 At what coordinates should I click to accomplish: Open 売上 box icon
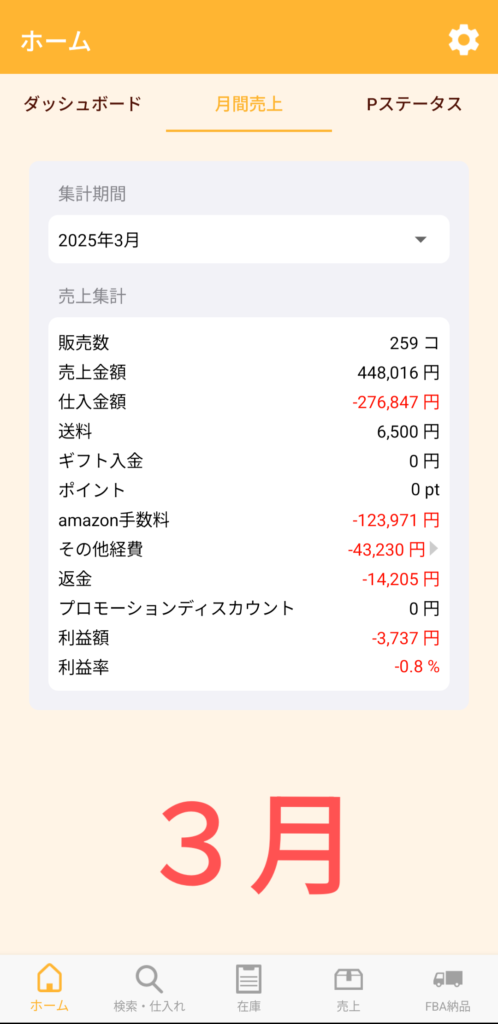coord(348,979)
